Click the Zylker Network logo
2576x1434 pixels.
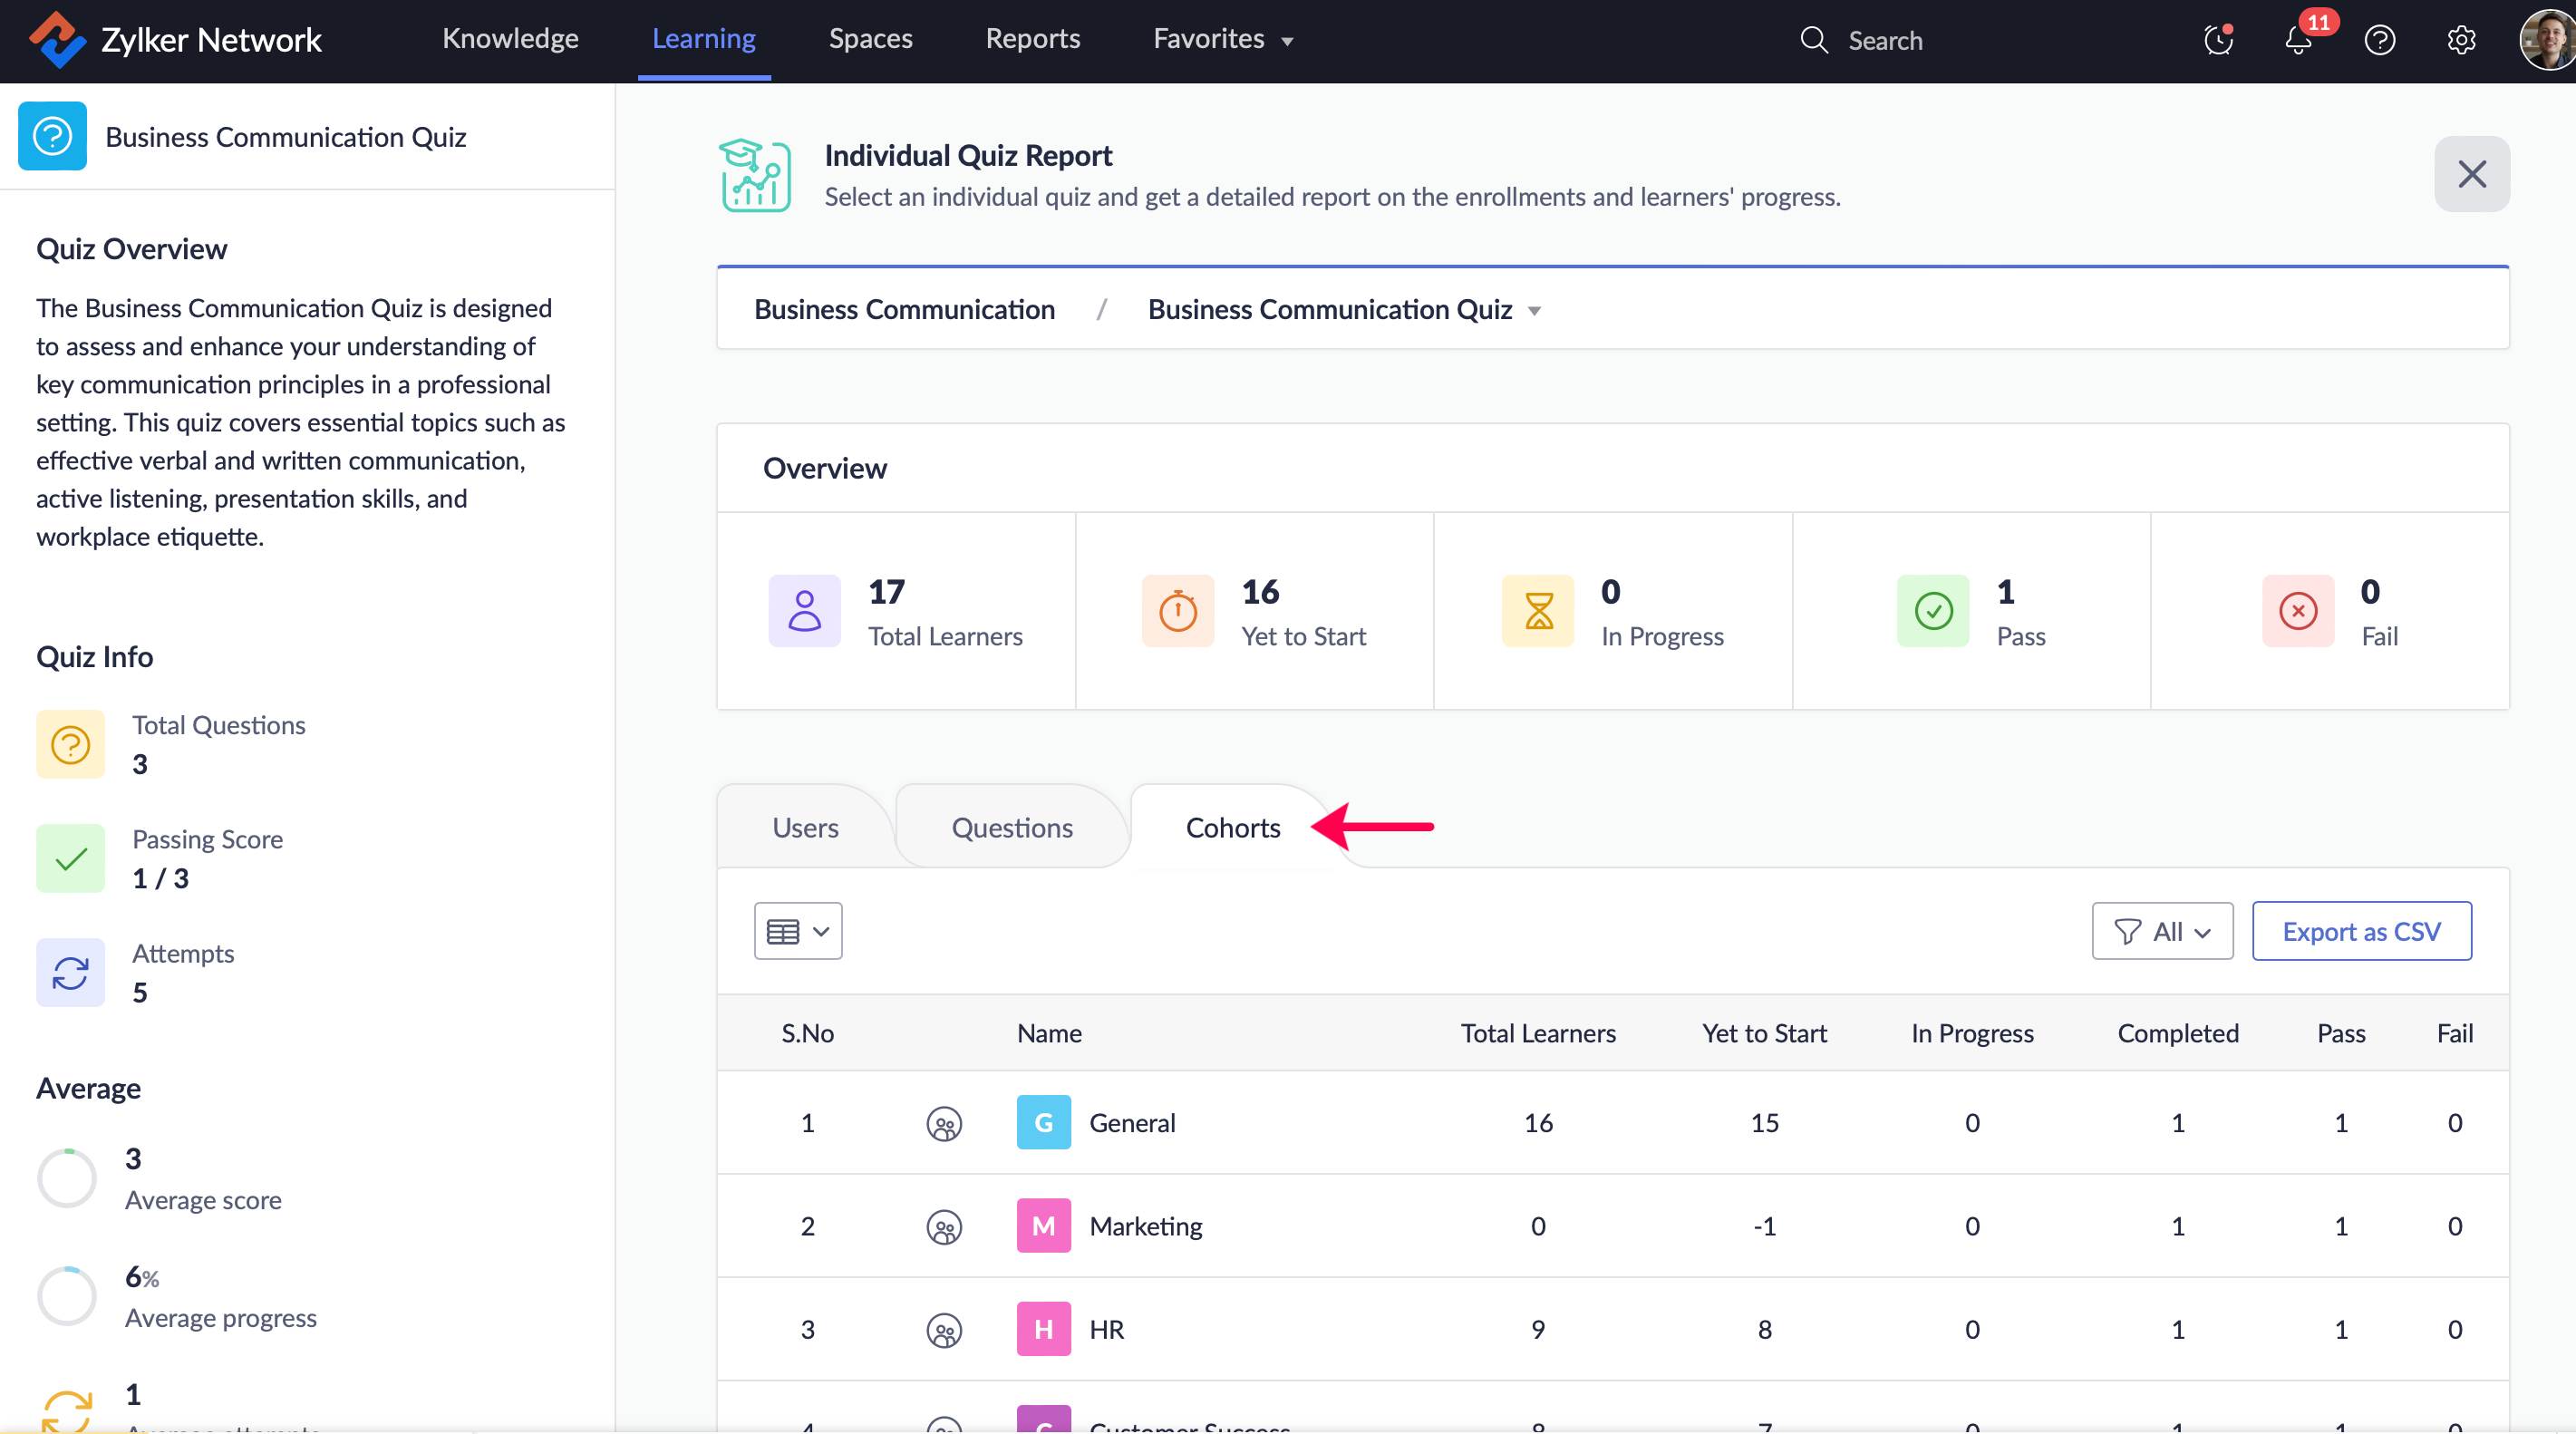pyautogui.click(x=57, y=40)
